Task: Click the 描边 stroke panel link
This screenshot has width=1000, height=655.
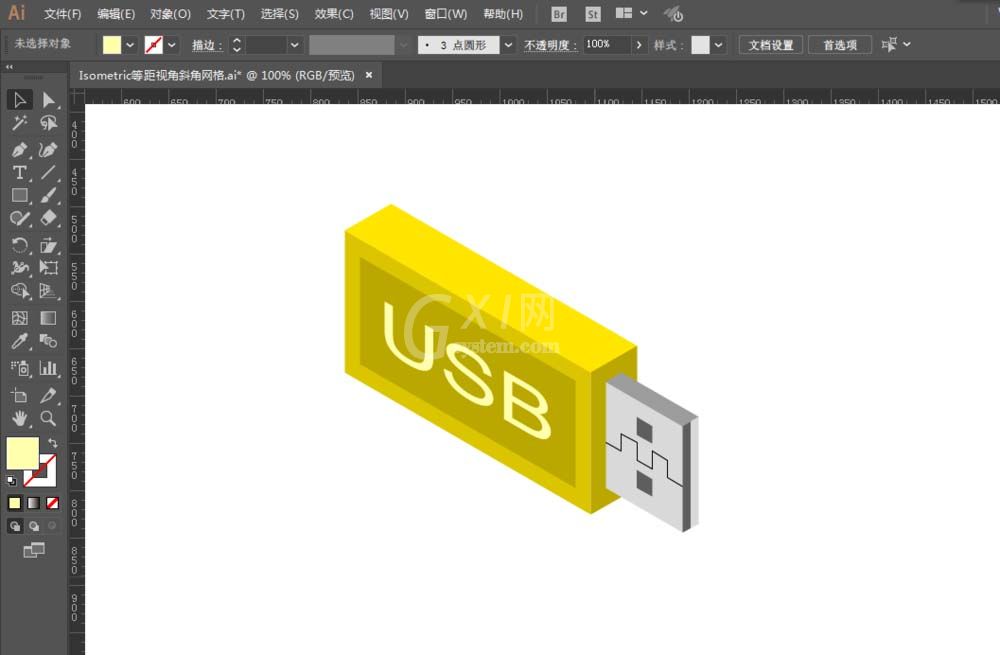Action: 207,45
